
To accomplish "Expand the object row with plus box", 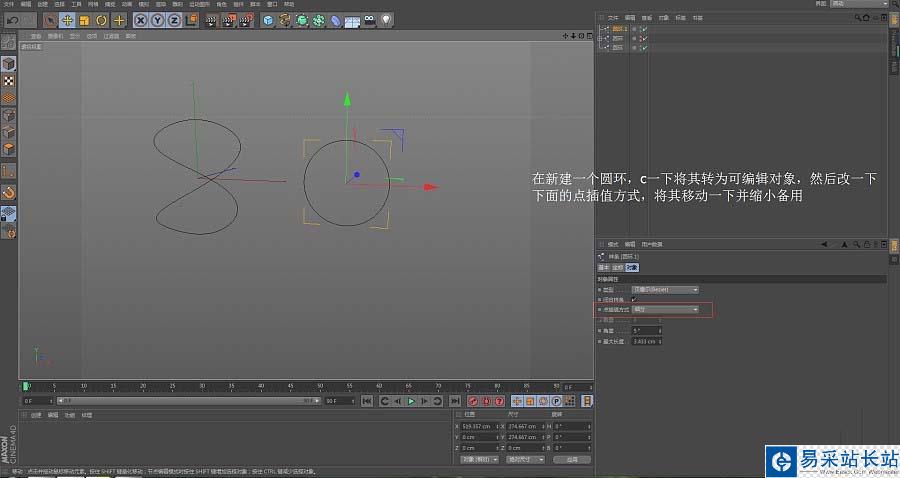I will point(600,38).
